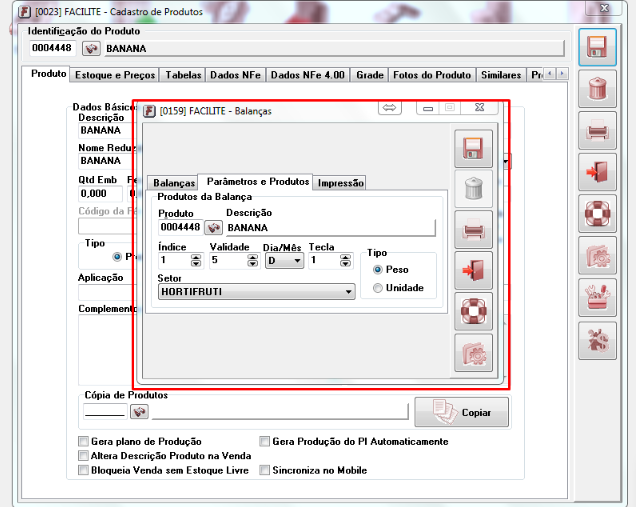
Task: Click the double-arrow icon in Balanças title bar
Action: 390,107
